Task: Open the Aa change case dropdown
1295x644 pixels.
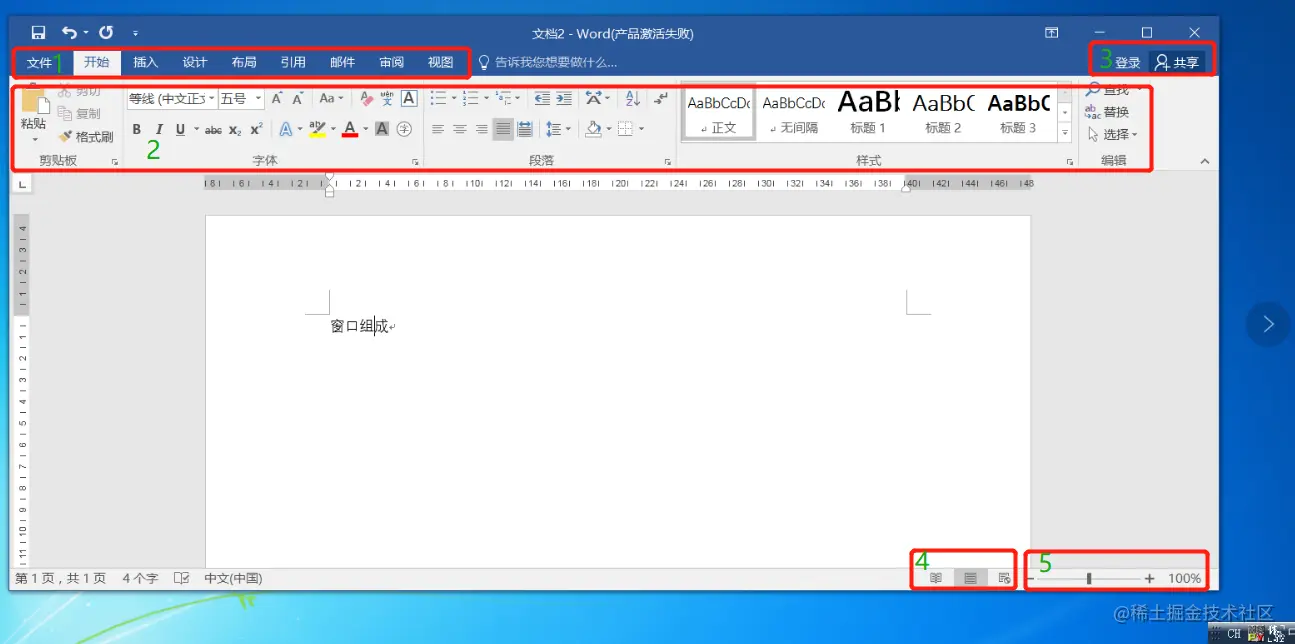Action: 331,99
